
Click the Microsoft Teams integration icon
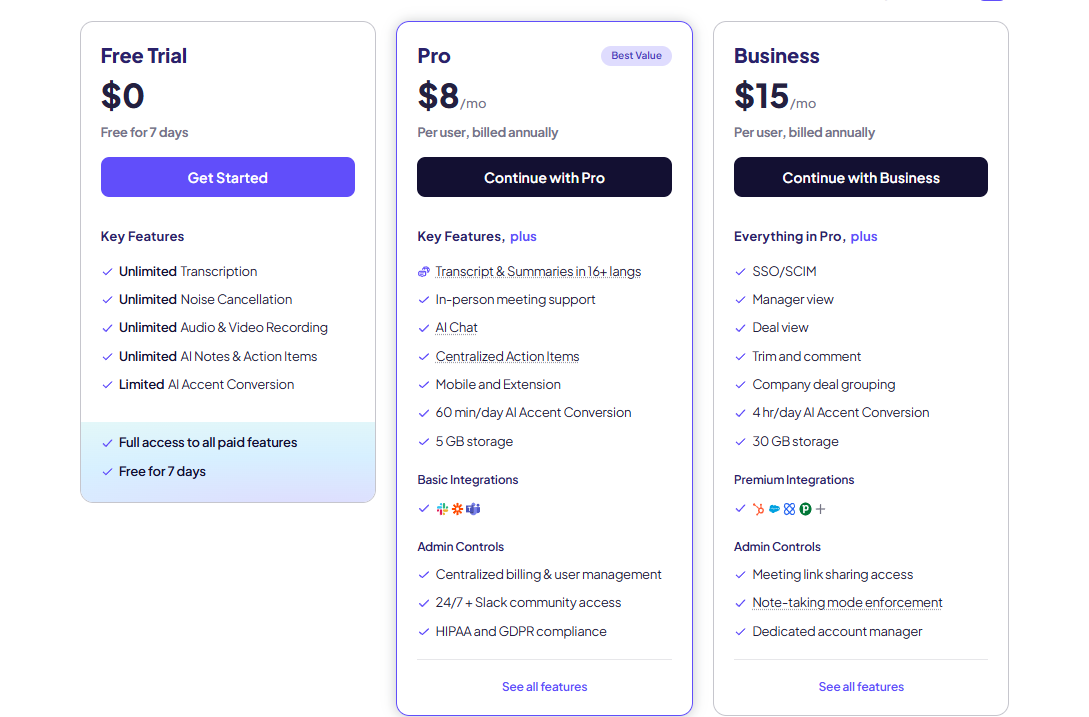click(473, 509)
